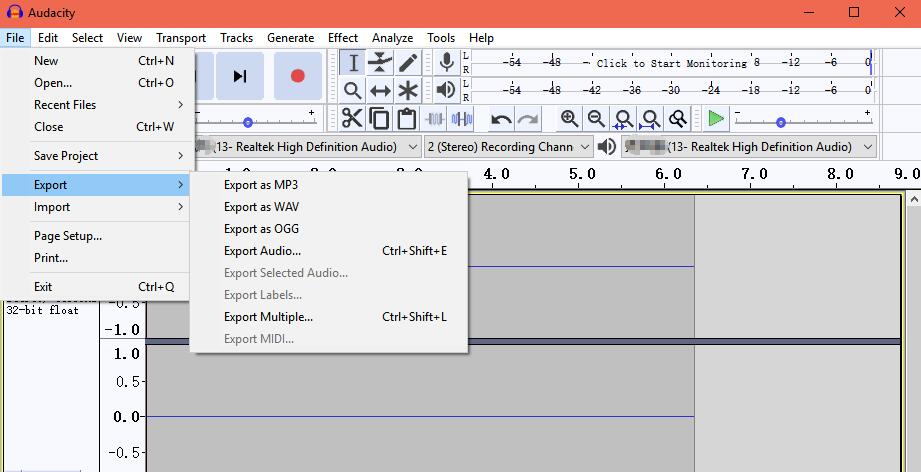Select the Time Shift tool
The width and height of the screenshot is (921, 472).
point(380,90)
